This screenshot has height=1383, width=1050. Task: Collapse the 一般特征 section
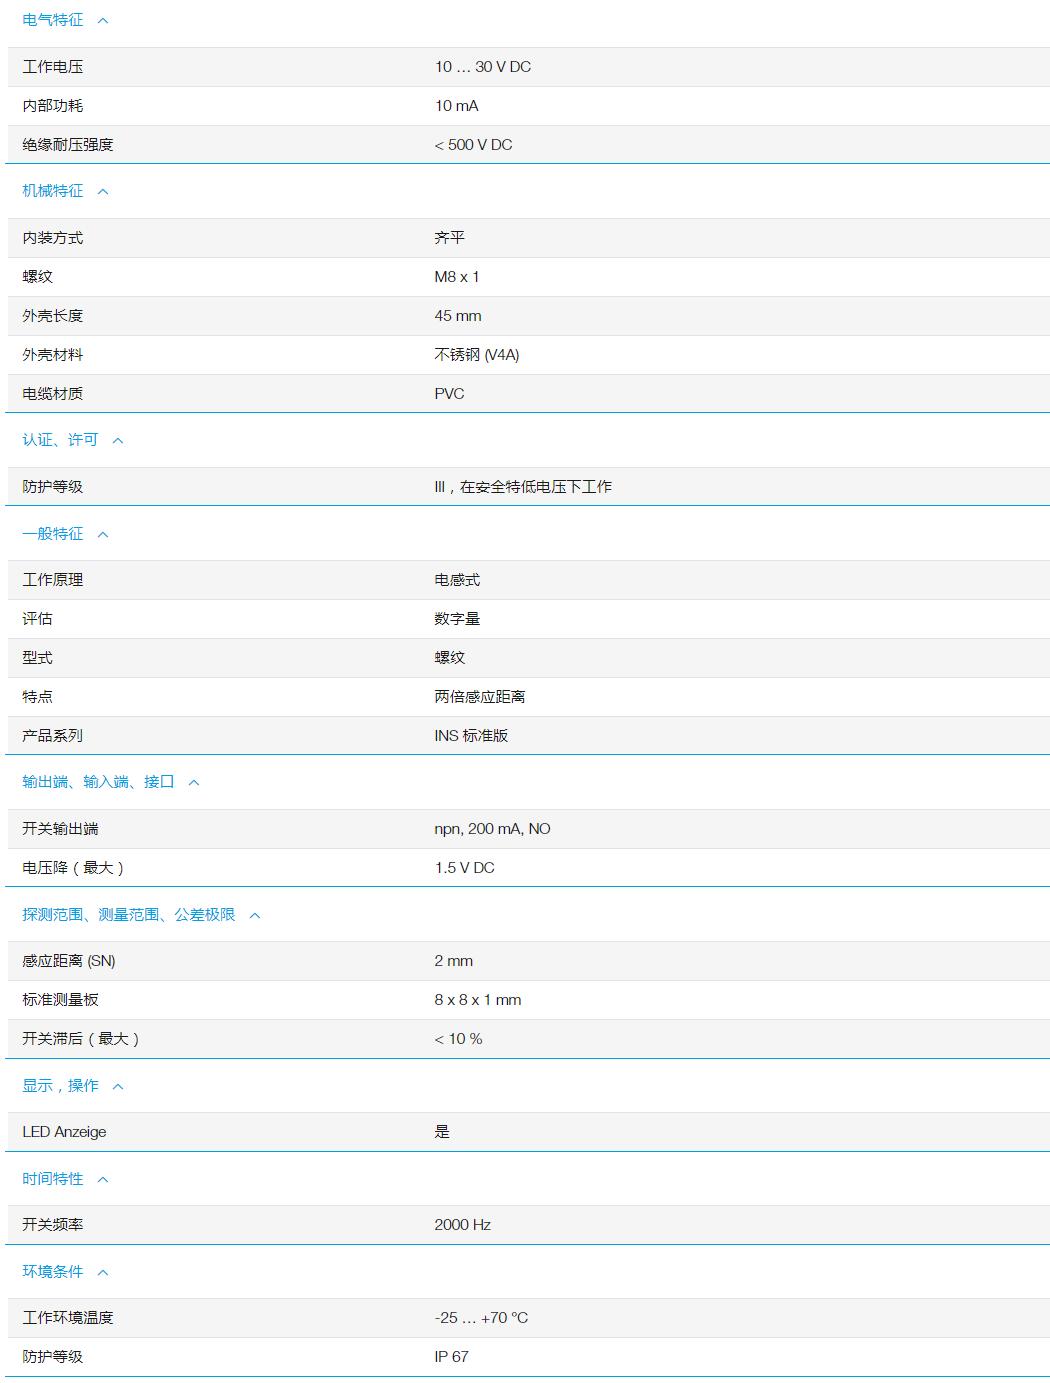click(101, 533)
